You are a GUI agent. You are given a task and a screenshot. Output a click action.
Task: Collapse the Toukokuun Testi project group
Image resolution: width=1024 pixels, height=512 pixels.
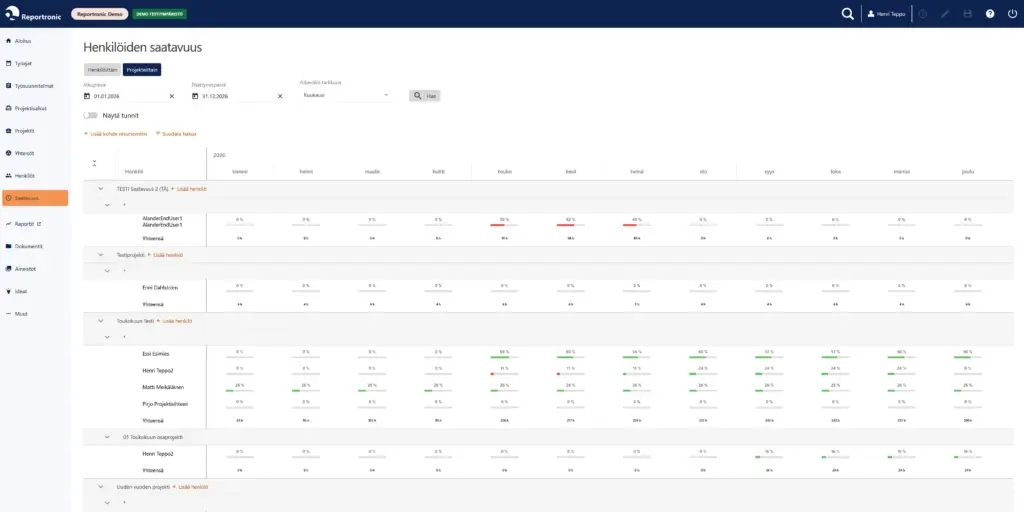101,321
